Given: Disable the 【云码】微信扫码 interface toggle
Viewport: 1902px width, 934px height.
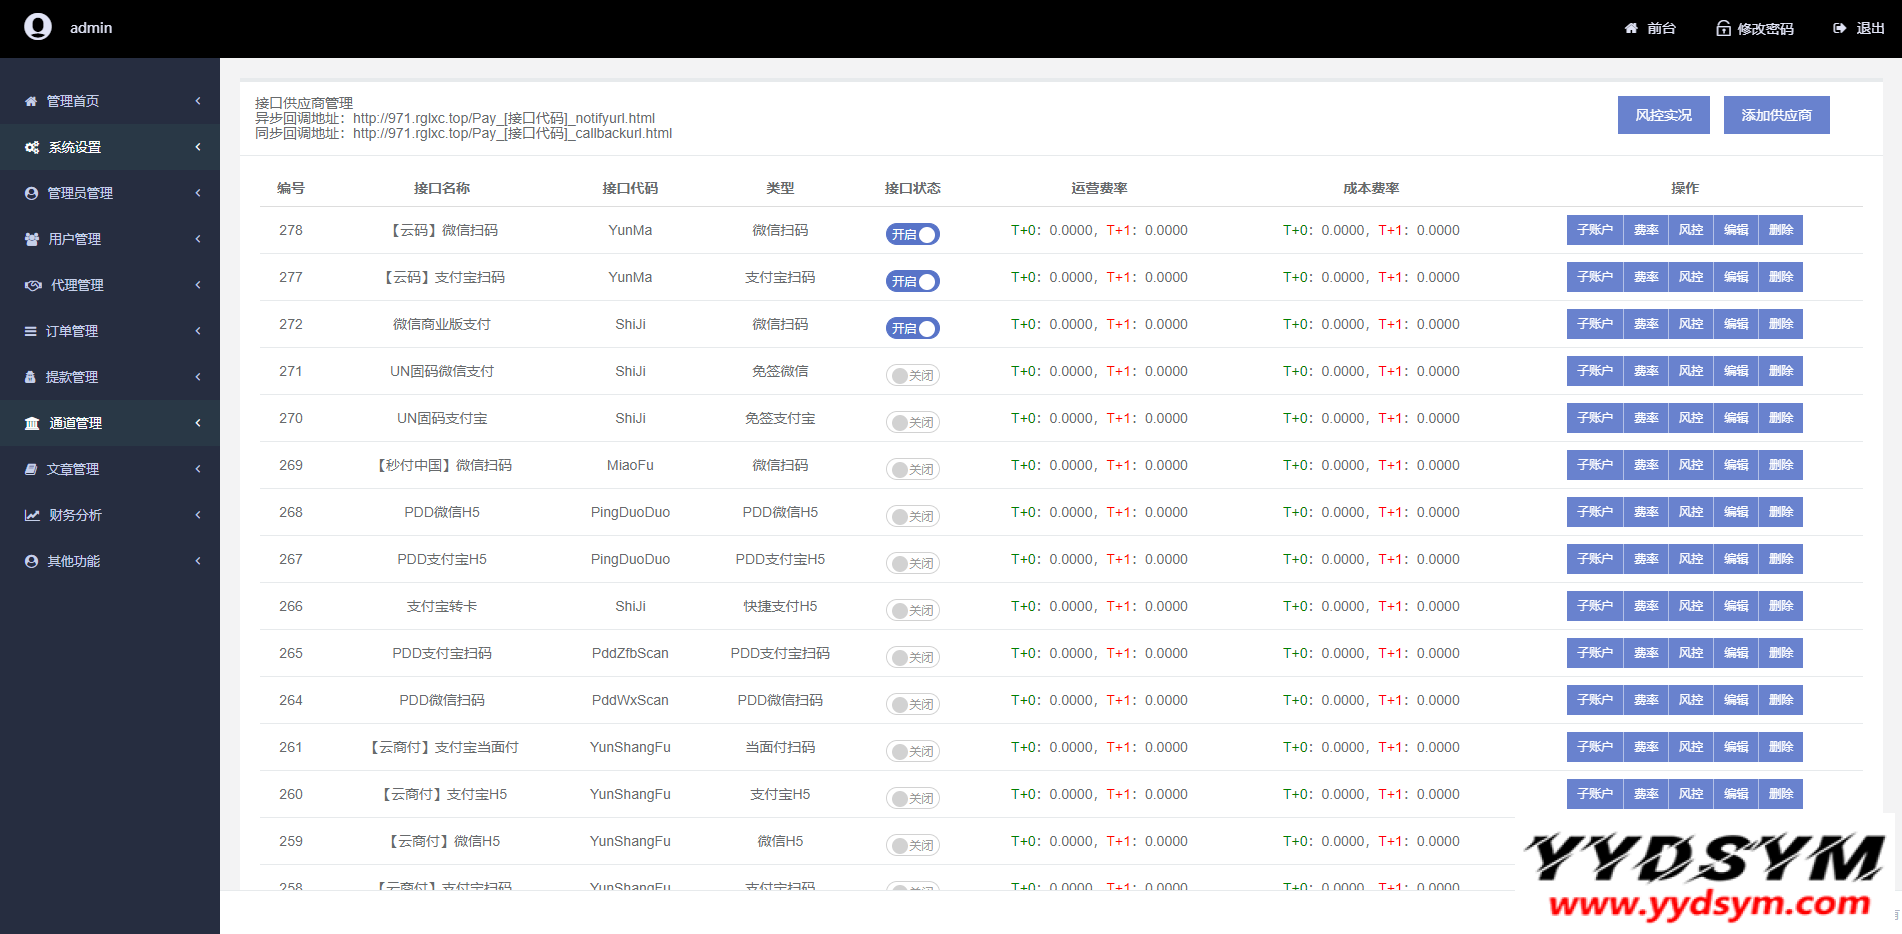Looking at the screenshot, I should pyautogui.click(x=912, y=234).
